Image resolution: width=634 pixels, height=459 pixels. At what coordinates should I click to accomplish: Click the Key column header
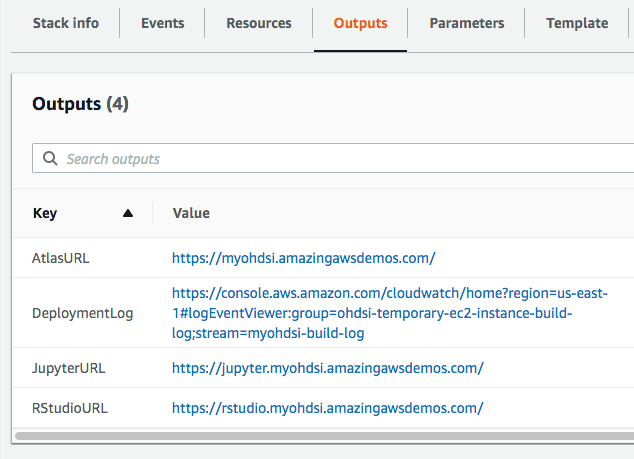pos(46,213)
